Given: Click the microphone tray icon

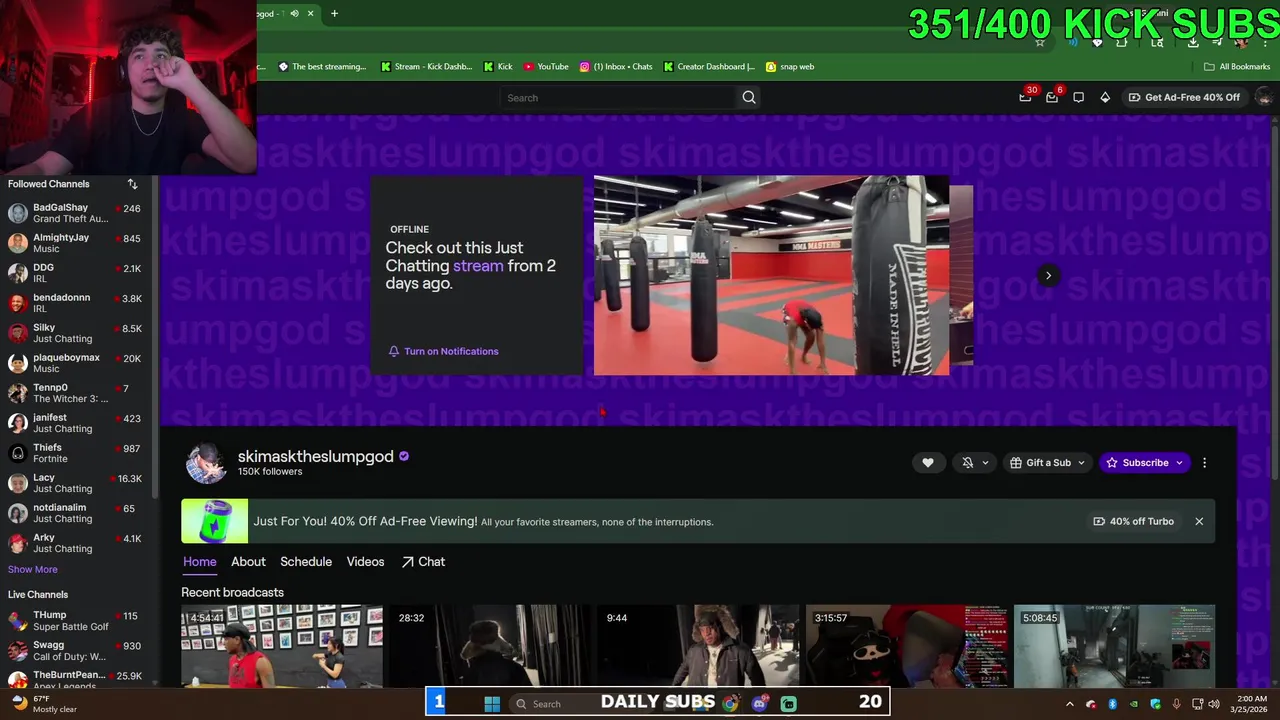Looking at the screenshot, I should point(1177,704).
